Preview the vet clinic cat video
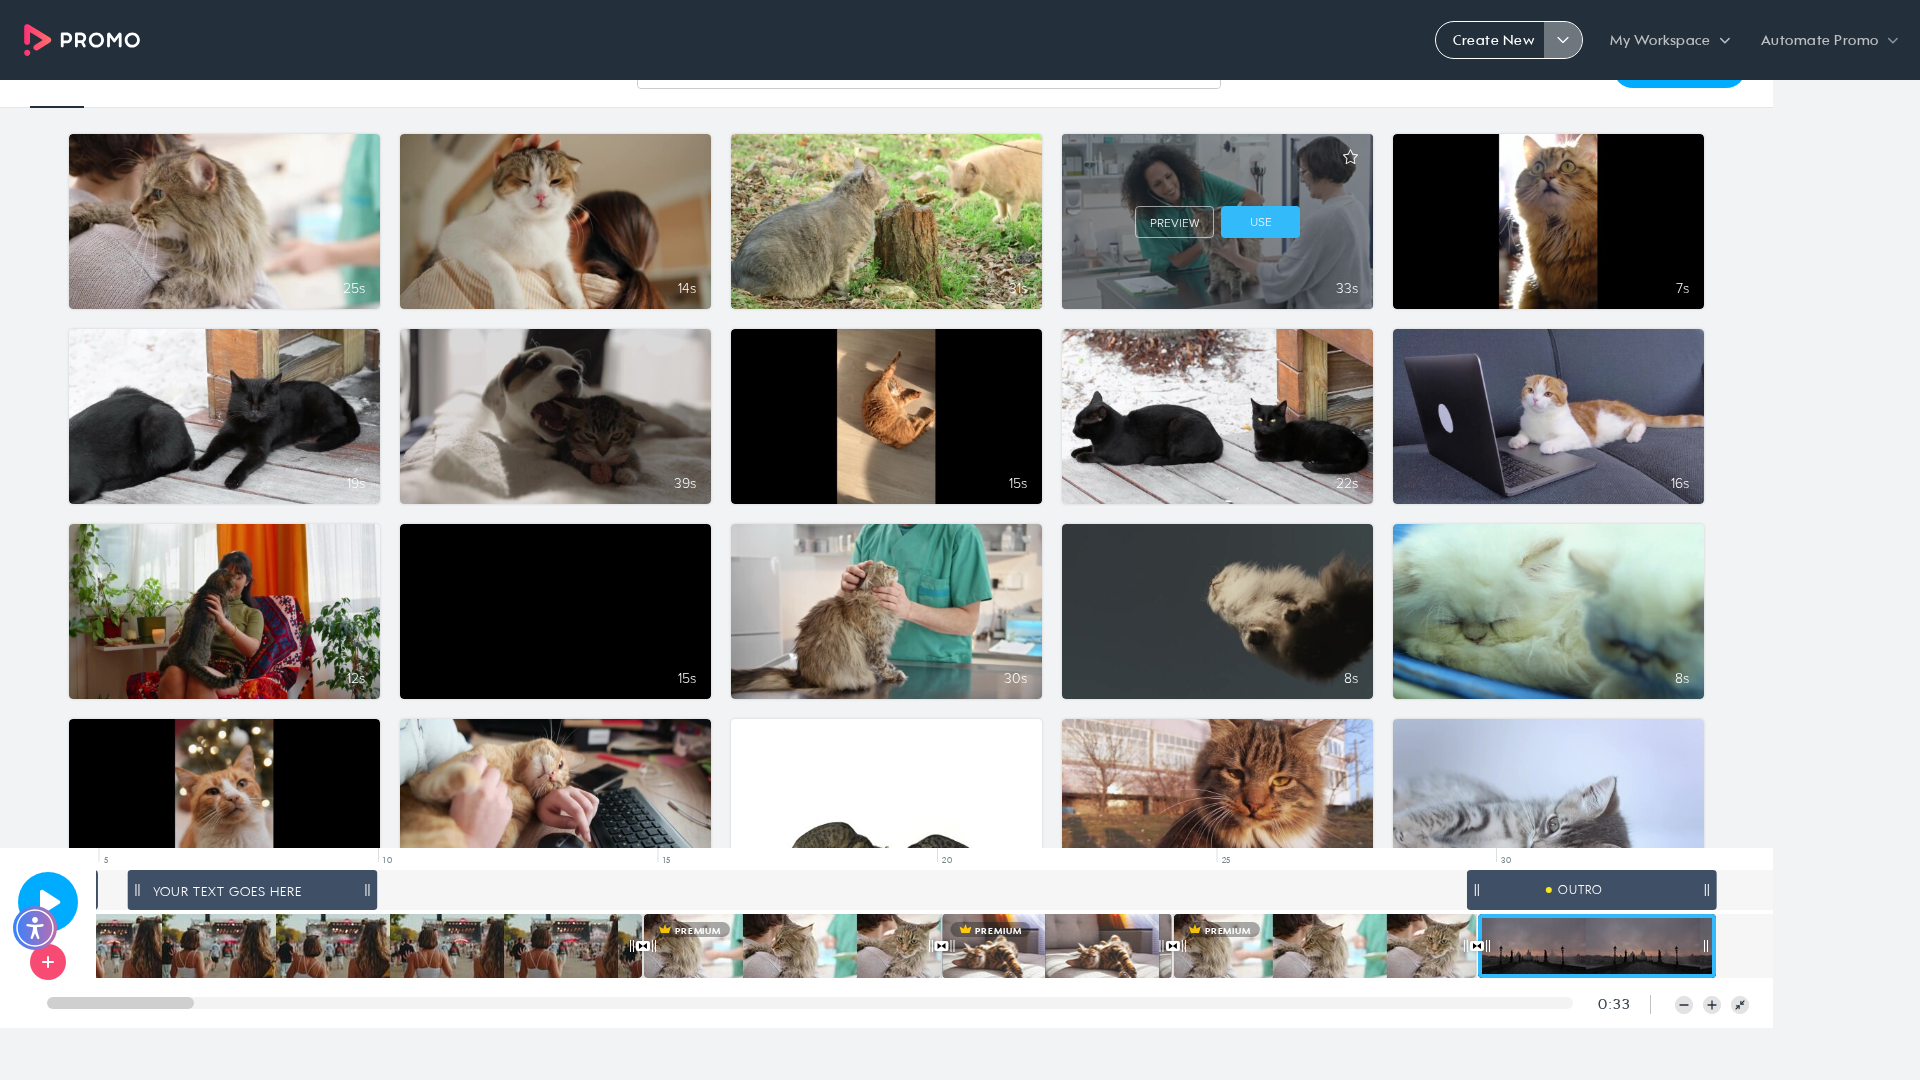This screenshot has width=1920, height=1080. (x=1174, y=222)
